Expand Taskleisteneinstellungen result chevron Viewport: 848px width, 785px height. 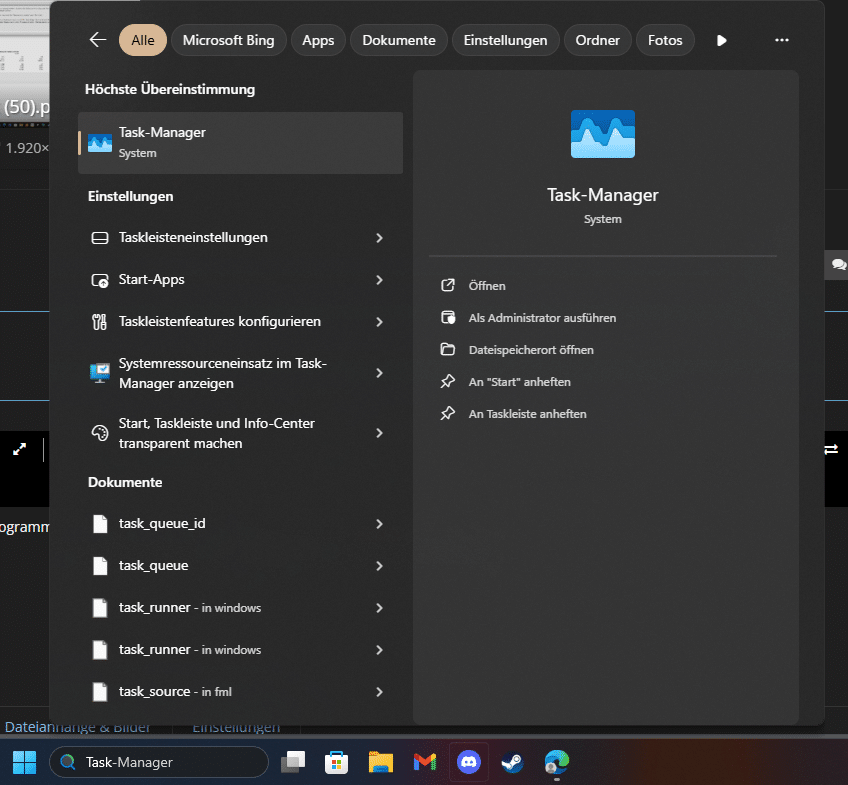pyautogui.click(x=380, y=238)
